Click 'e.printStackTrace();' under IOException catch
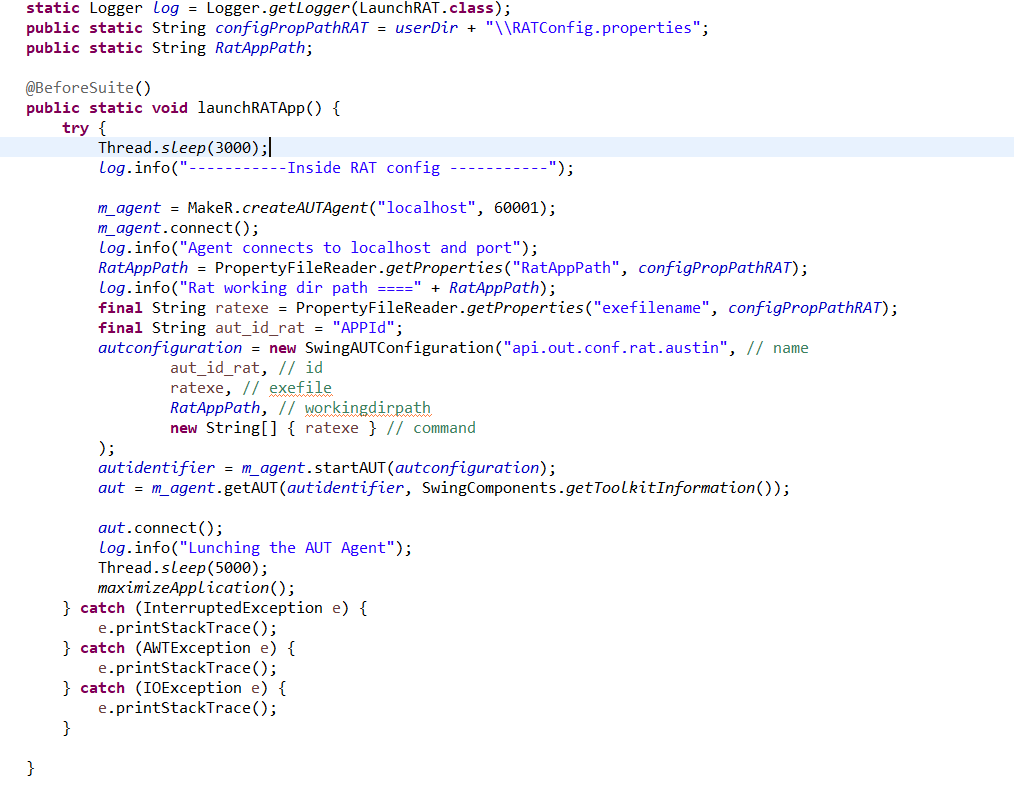The width and height of the screenshot is (1014, 785). tap(187, 709)
